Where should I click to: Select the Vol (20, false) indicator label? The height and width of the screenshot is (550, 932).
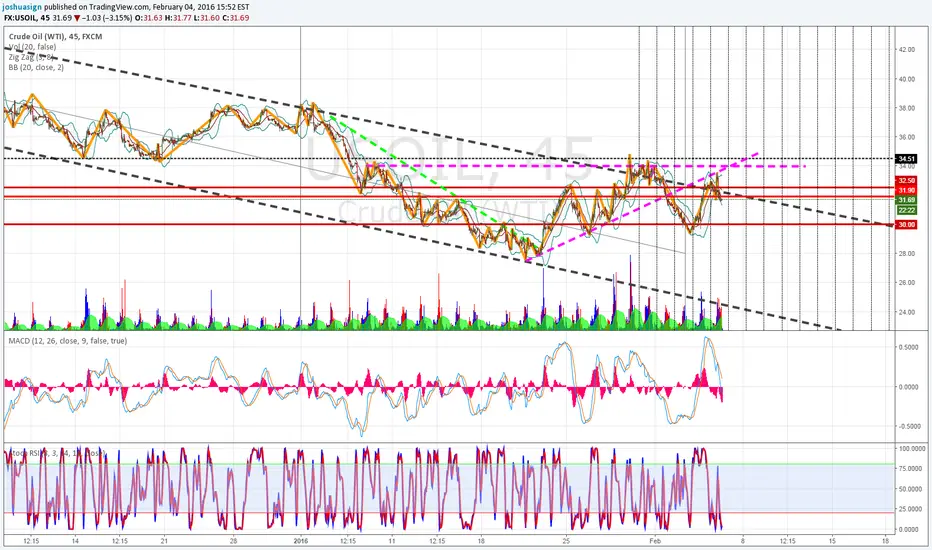(32, 46)
